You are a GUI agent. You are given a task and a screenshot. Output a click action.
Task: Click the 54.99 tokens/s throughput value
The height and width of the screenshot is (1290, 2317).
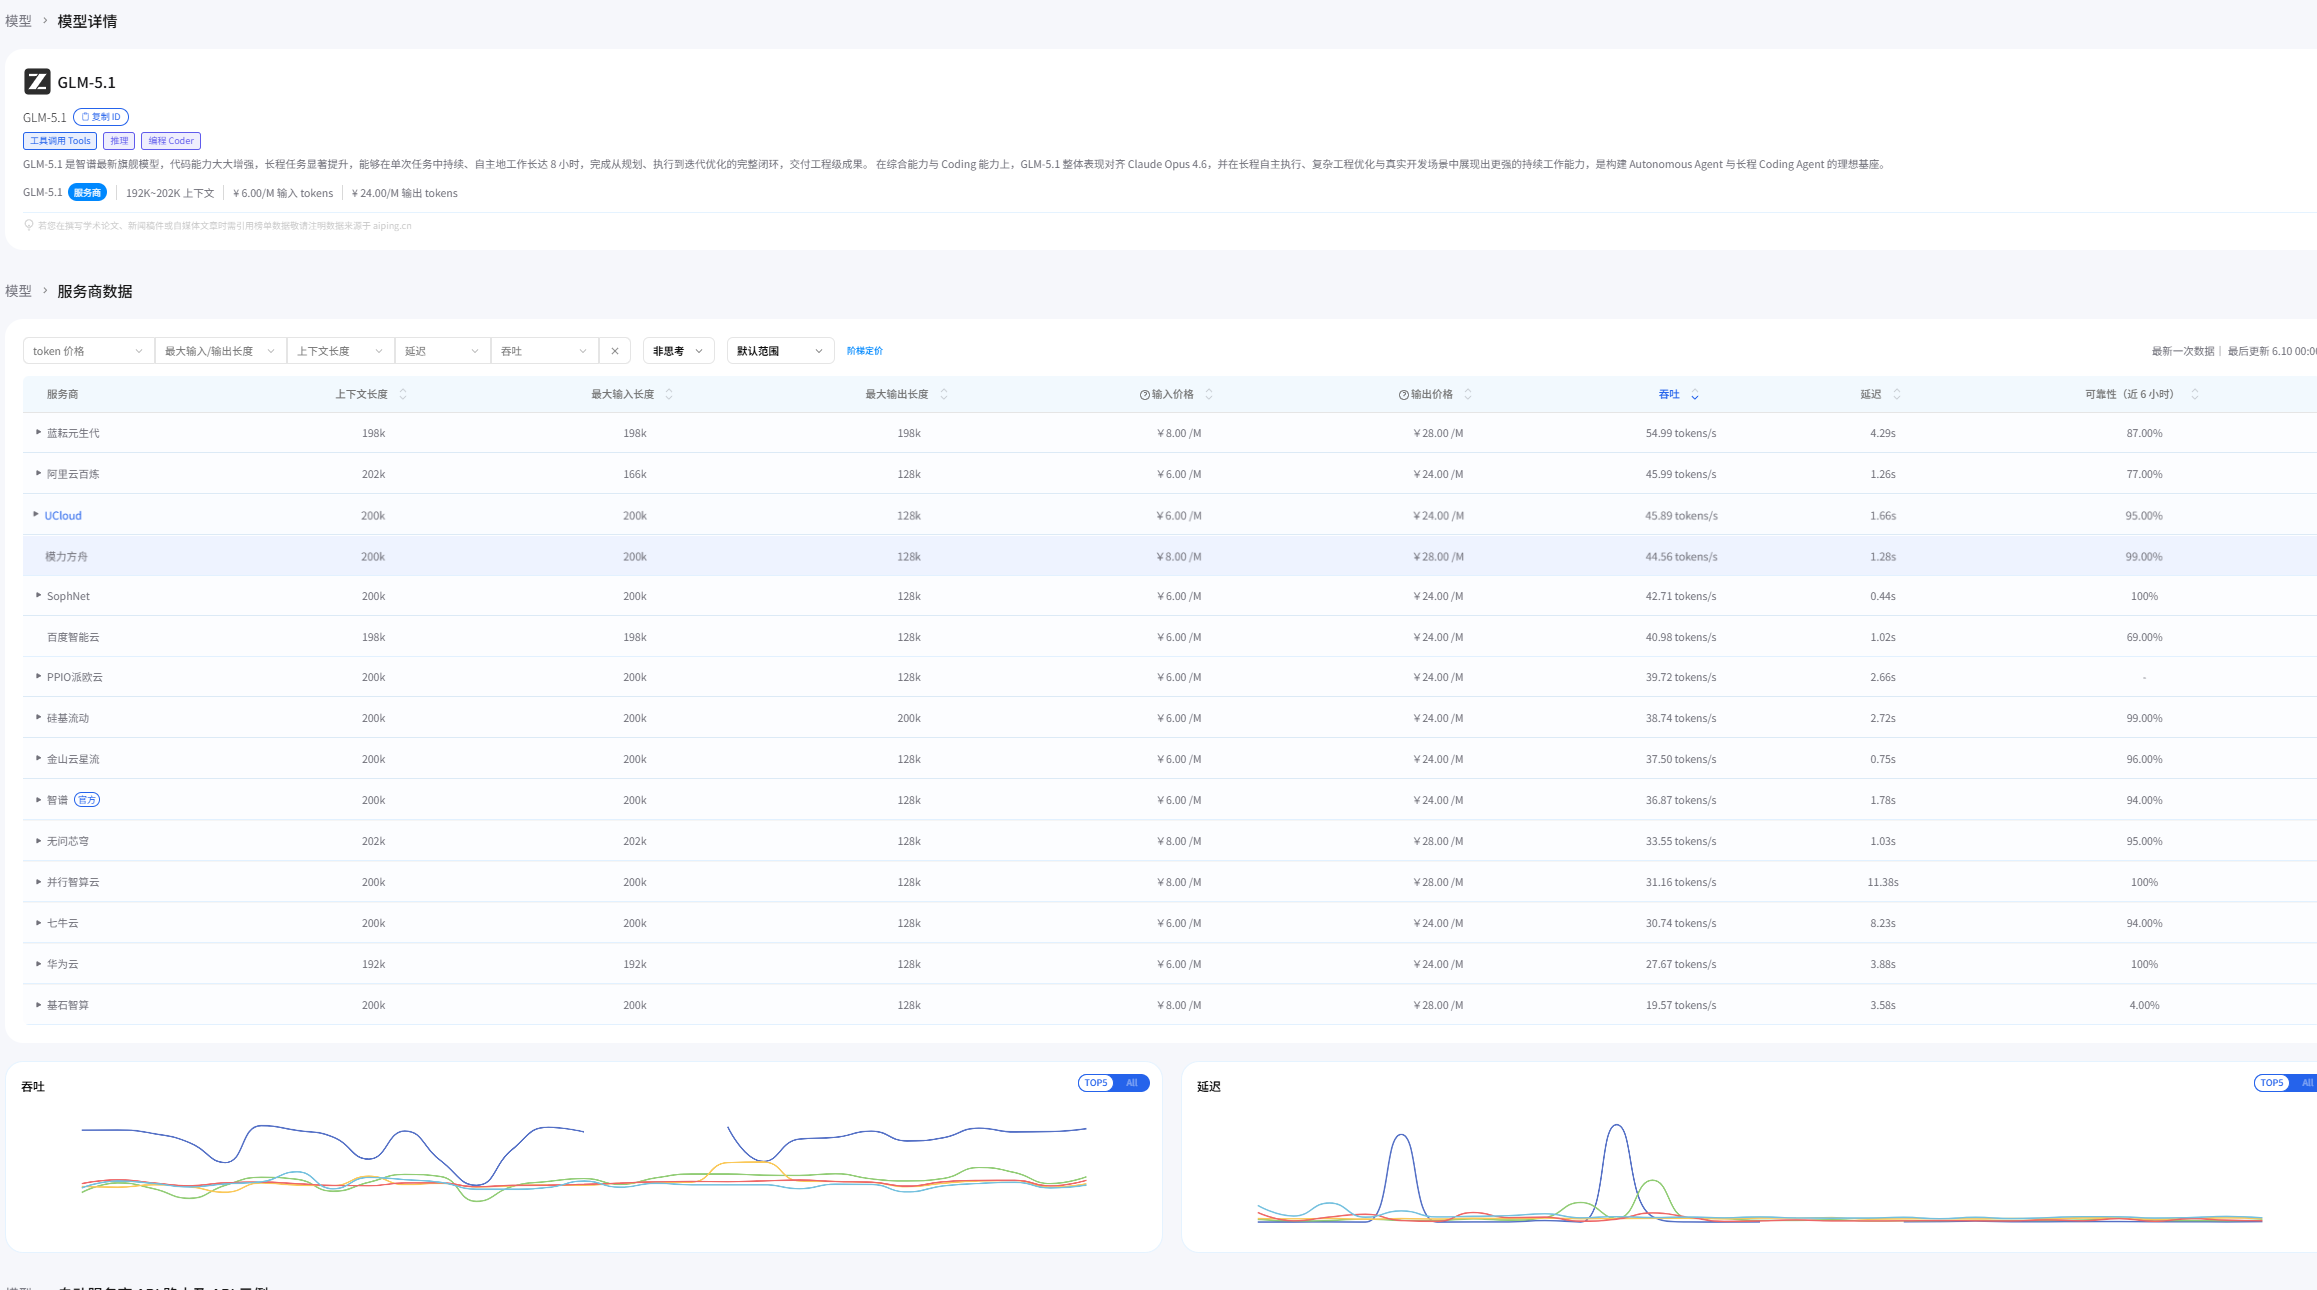coord(1681,433)
